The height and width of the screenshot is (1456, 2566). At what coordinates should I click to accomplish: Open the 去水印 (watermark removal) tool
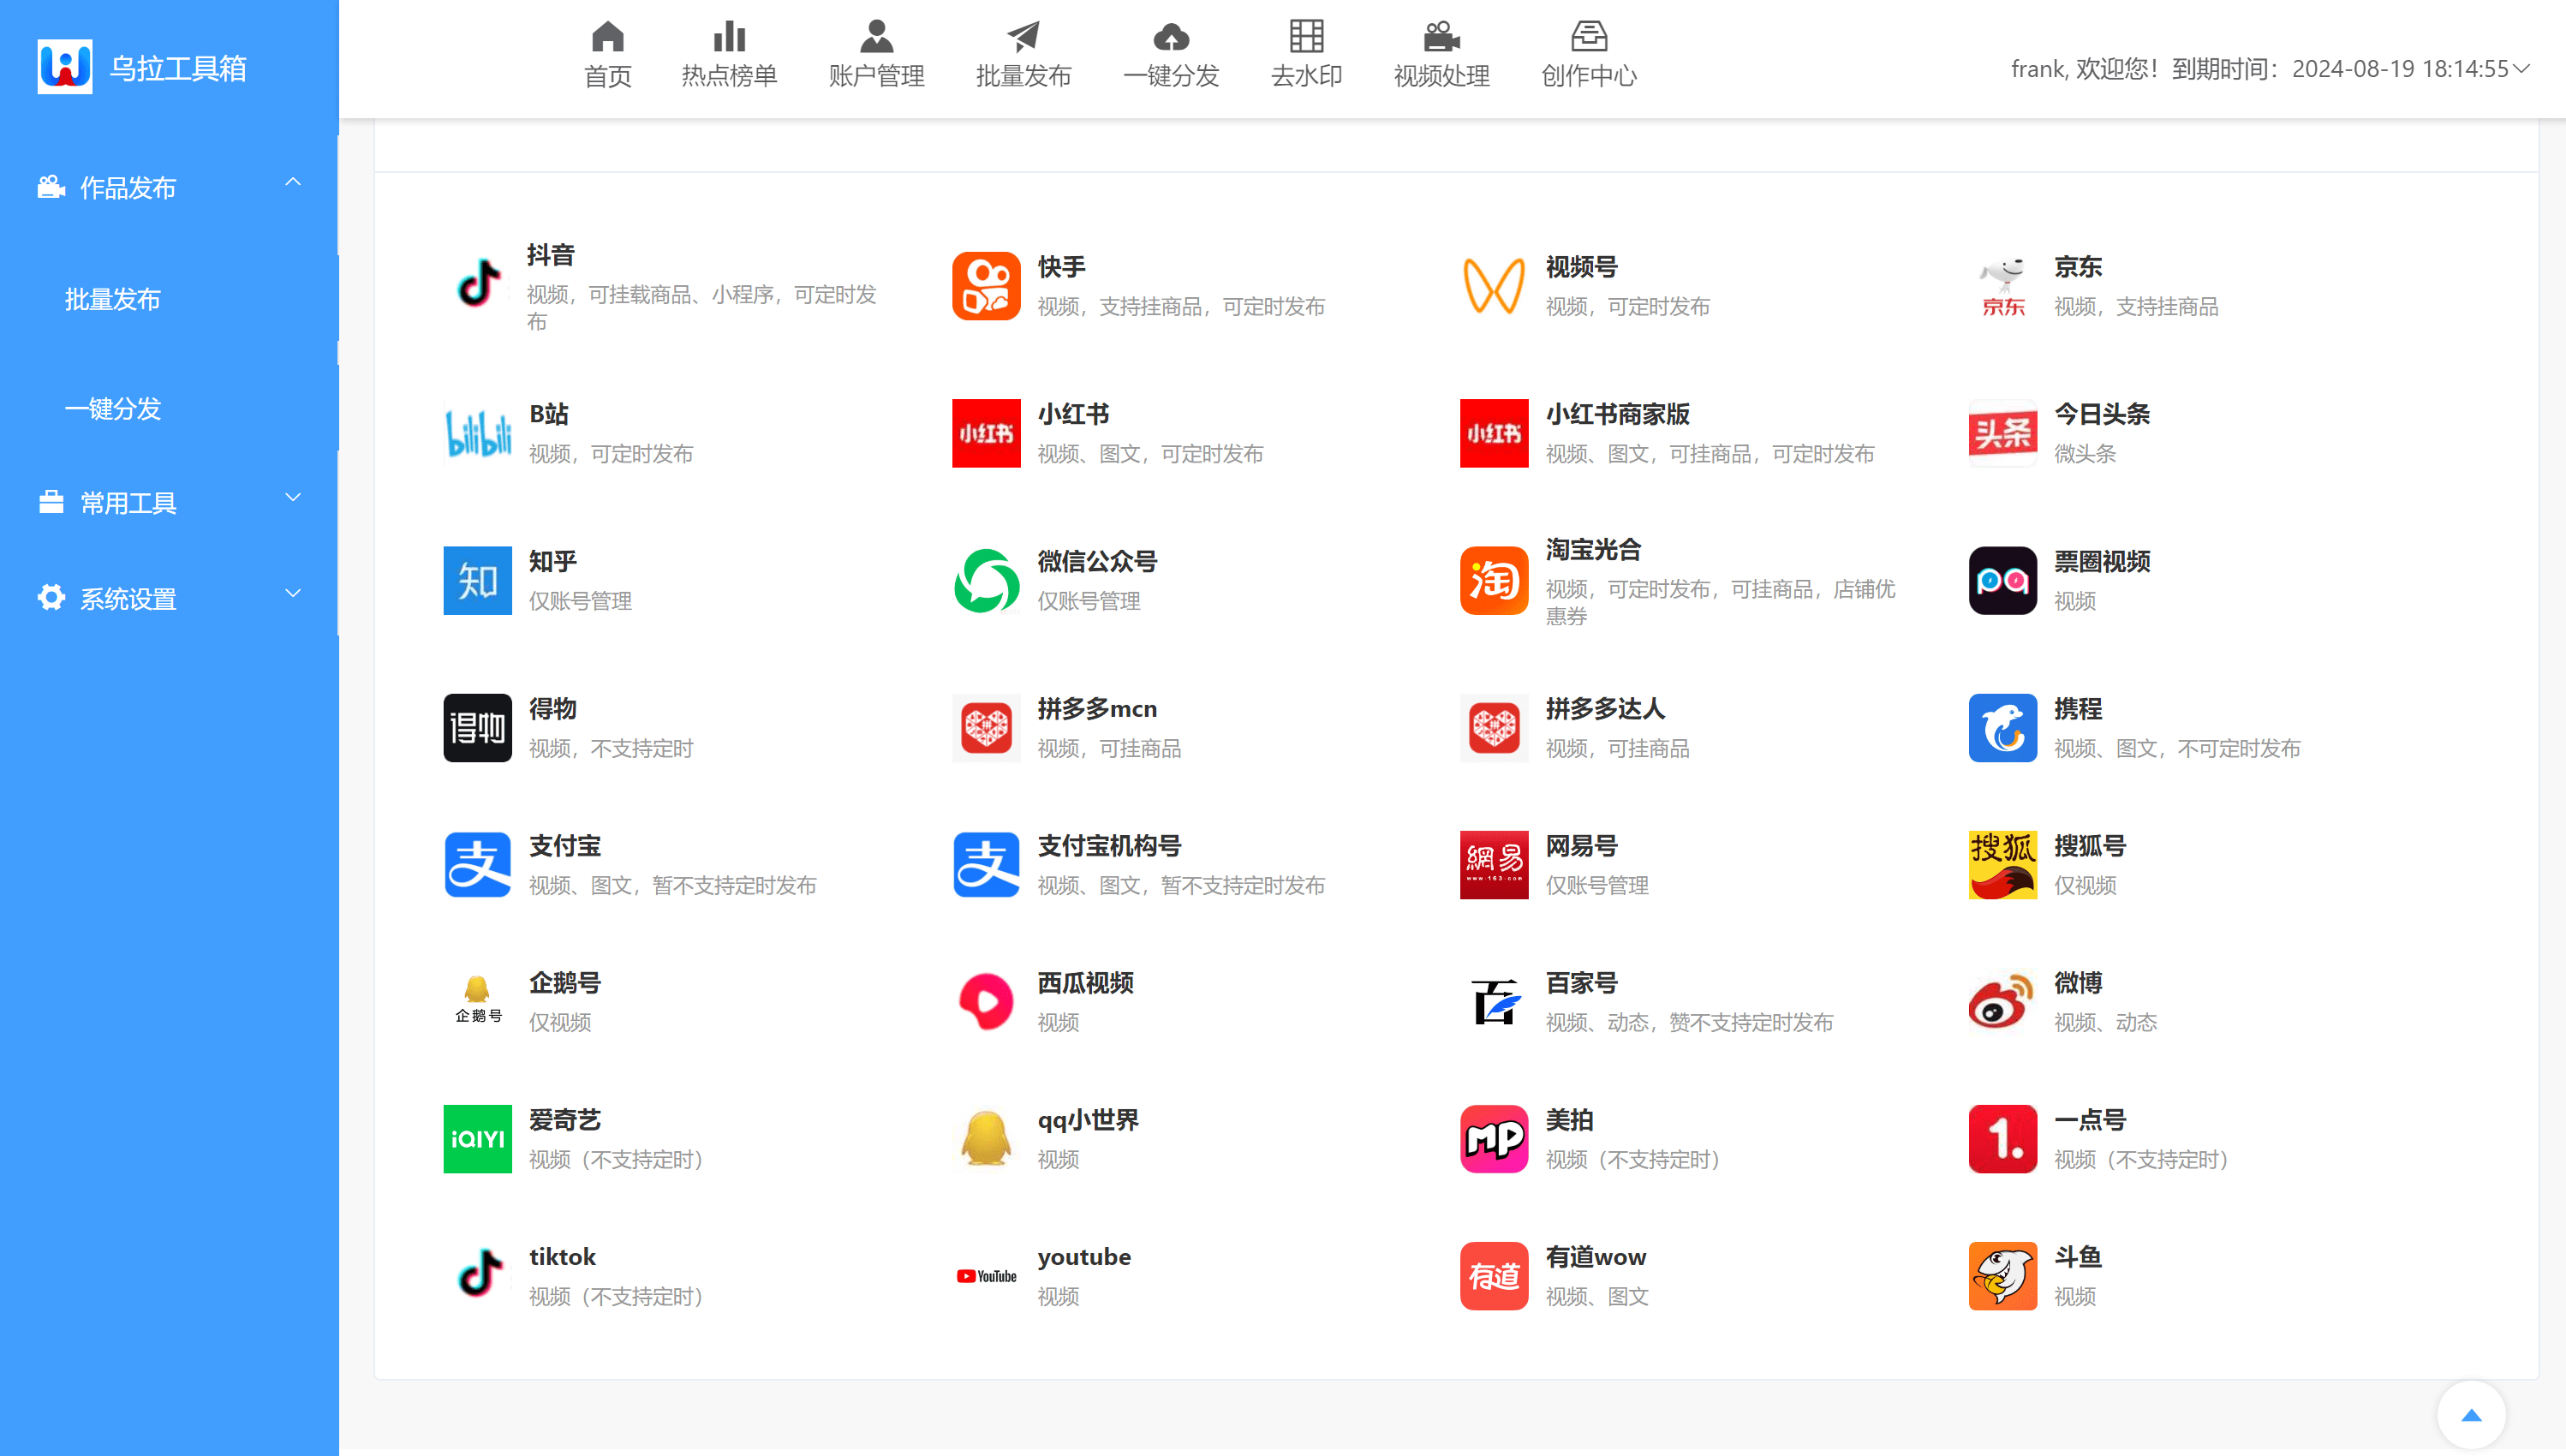tap(1305, 55)
